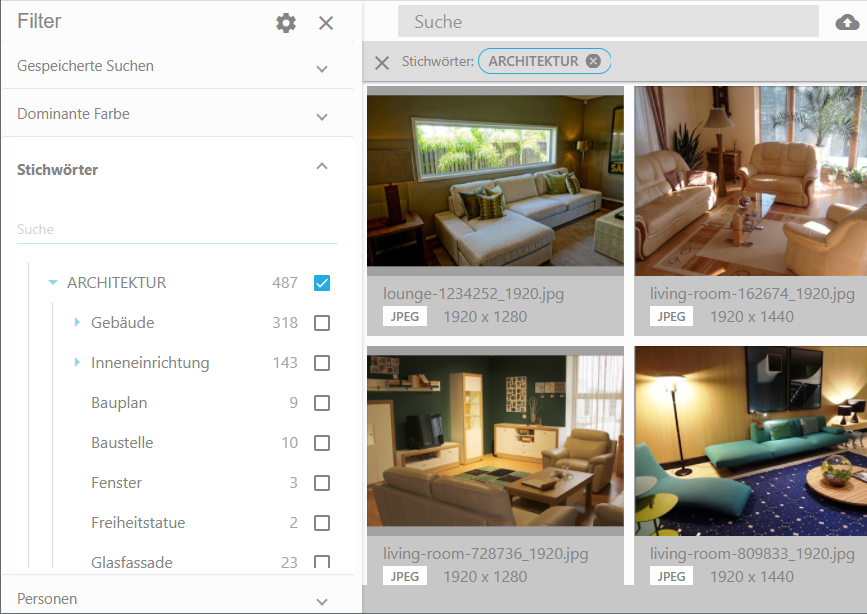Click JPEG badge under lounge-1234252 image
867x614 pixels.
[405, 316]
